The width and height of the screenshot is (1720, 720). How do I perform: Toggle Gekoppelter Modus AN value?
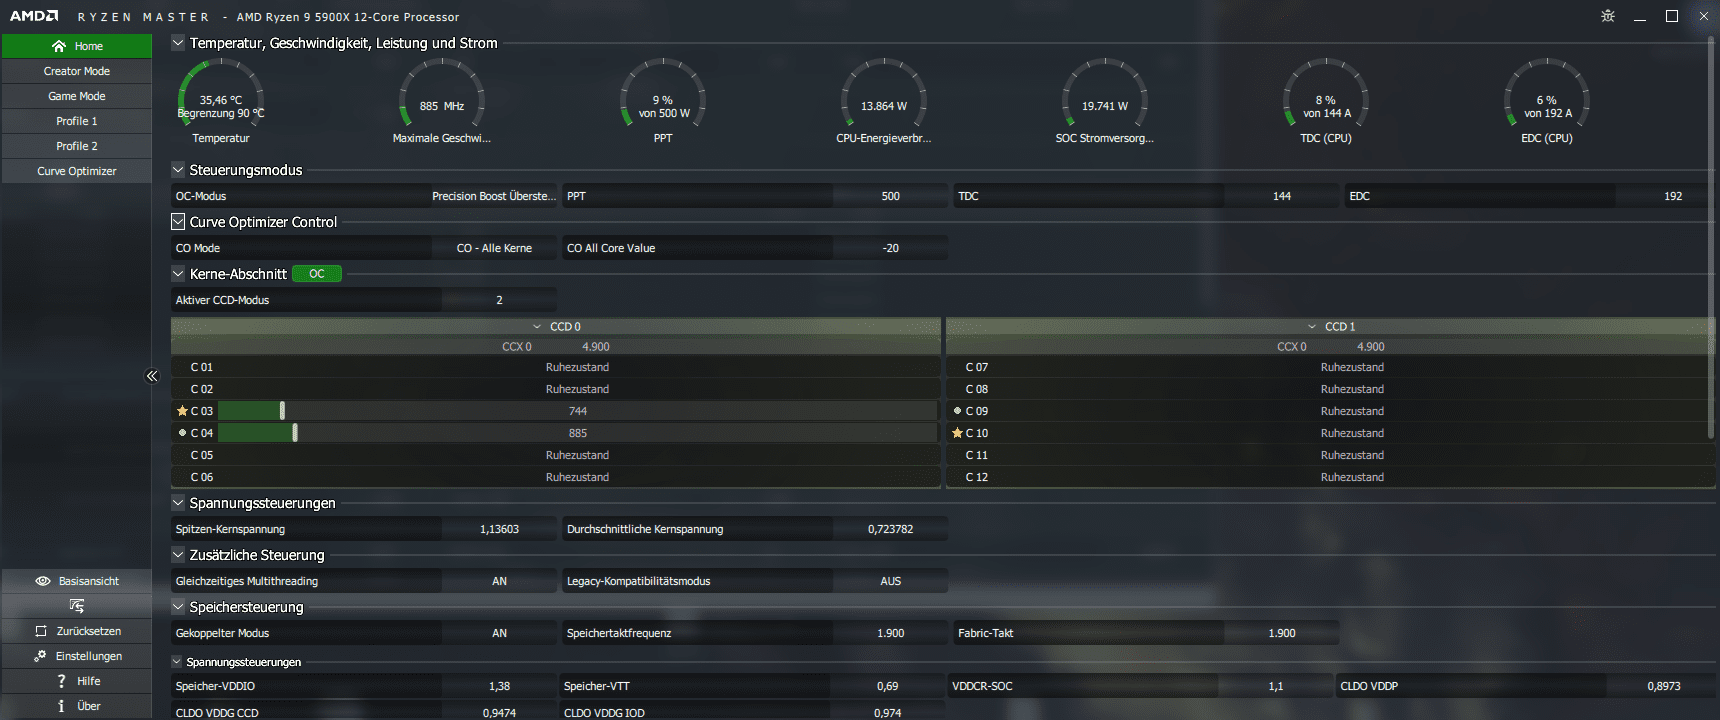pyautogui.click(x=499, y=633)
